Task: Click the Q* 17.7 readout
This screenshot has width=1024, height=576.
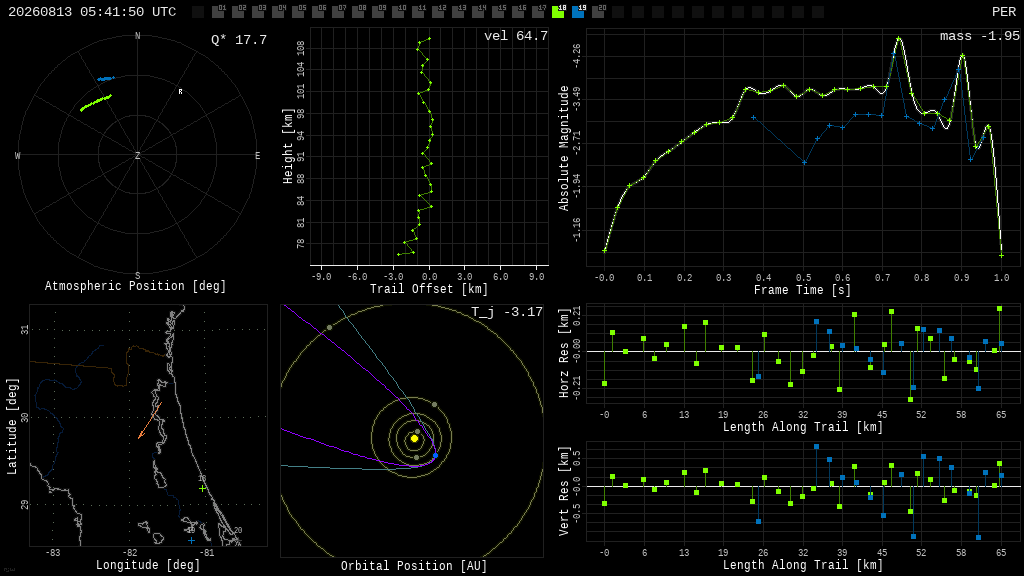Action: (x=239, y=40)
